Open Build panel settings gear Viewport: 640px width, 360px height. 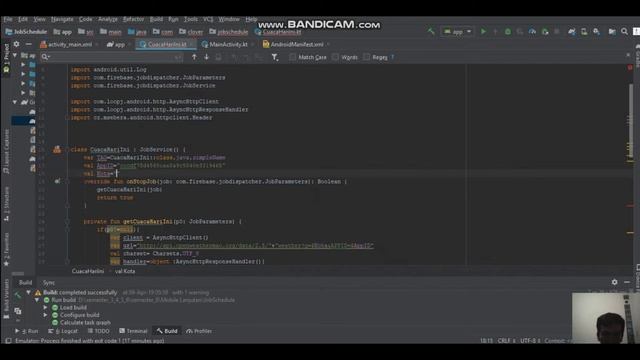[x=615, y=282]
